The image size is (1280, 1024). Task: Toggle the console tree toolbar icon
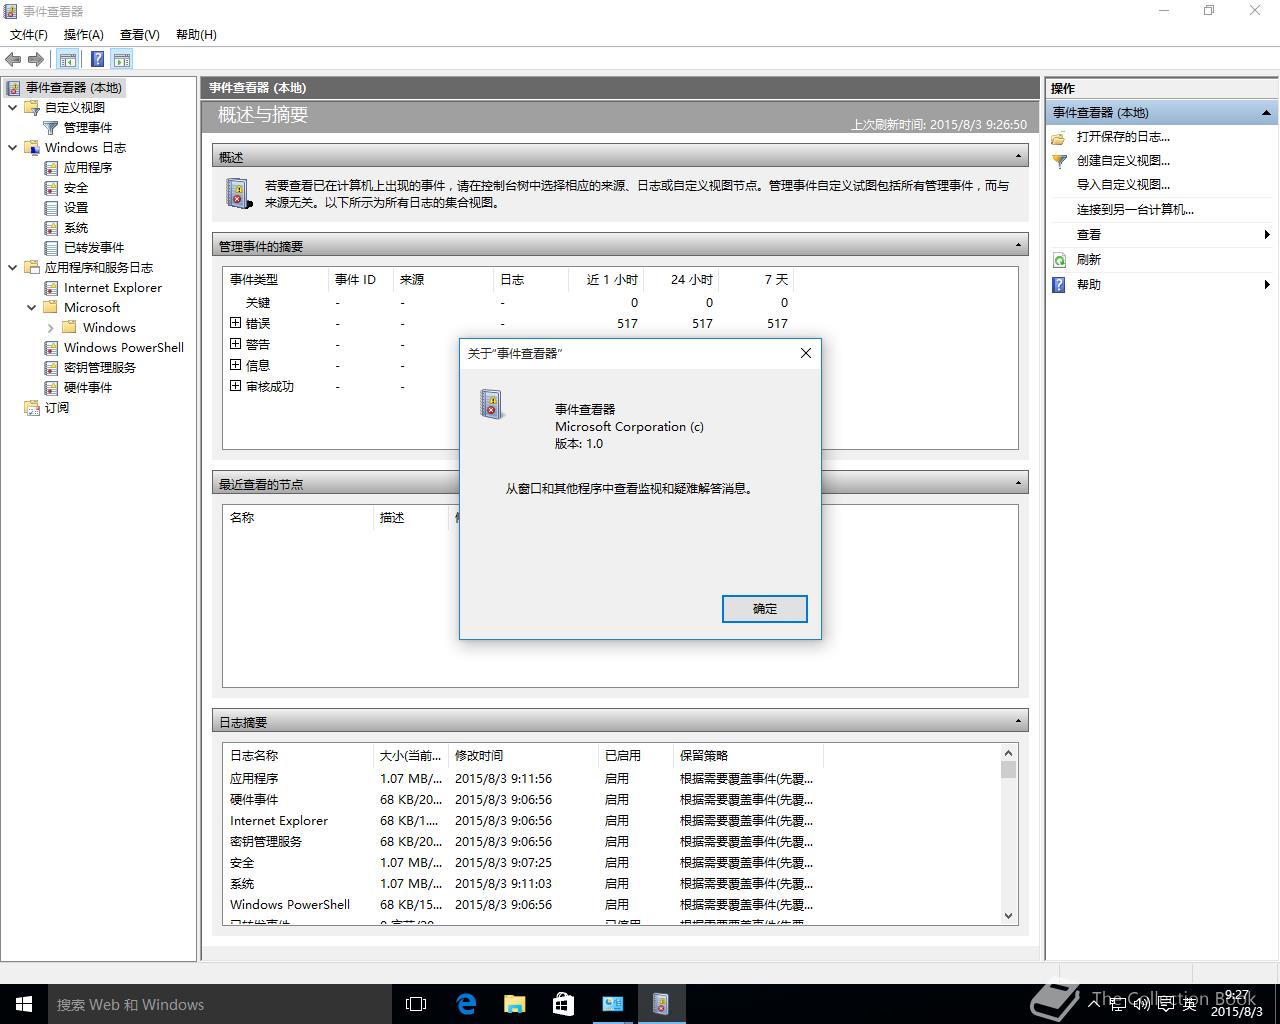[x=68, y=60]
